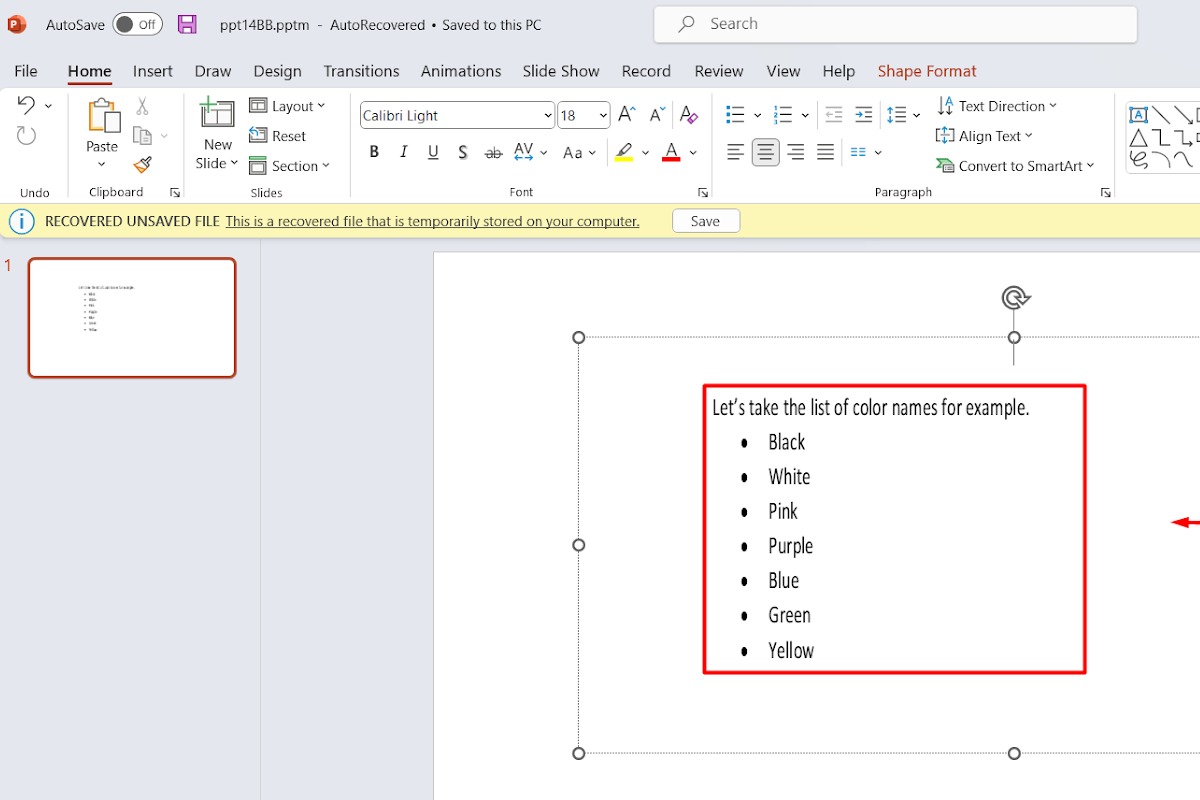Click the New Slide icon

(x=217, y=113)
